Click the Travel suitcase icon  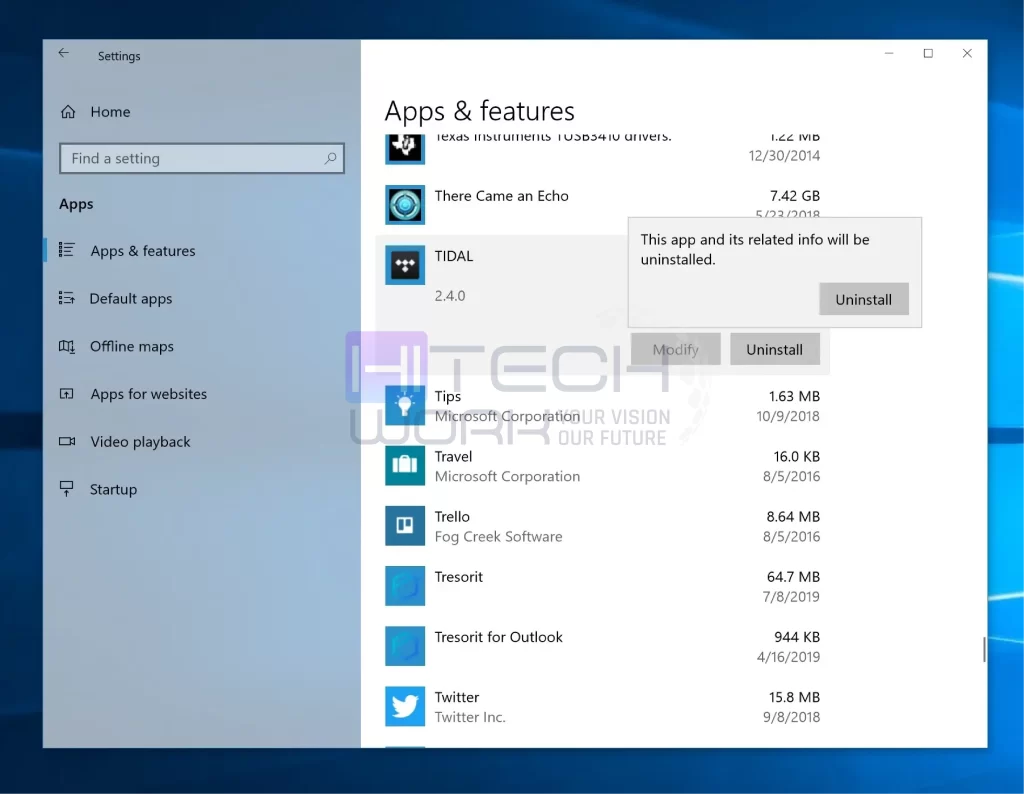[405, 466]
